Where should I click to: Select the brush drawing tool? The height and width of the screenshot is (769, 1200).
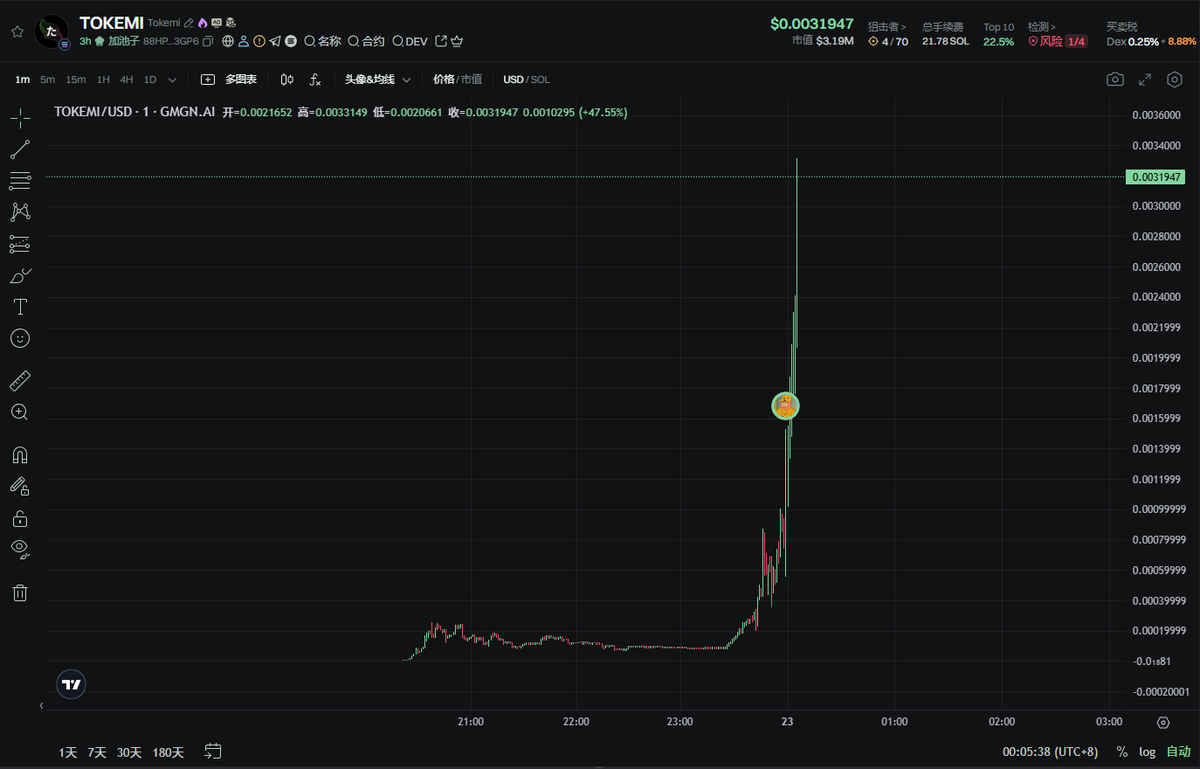click(20, 275)
